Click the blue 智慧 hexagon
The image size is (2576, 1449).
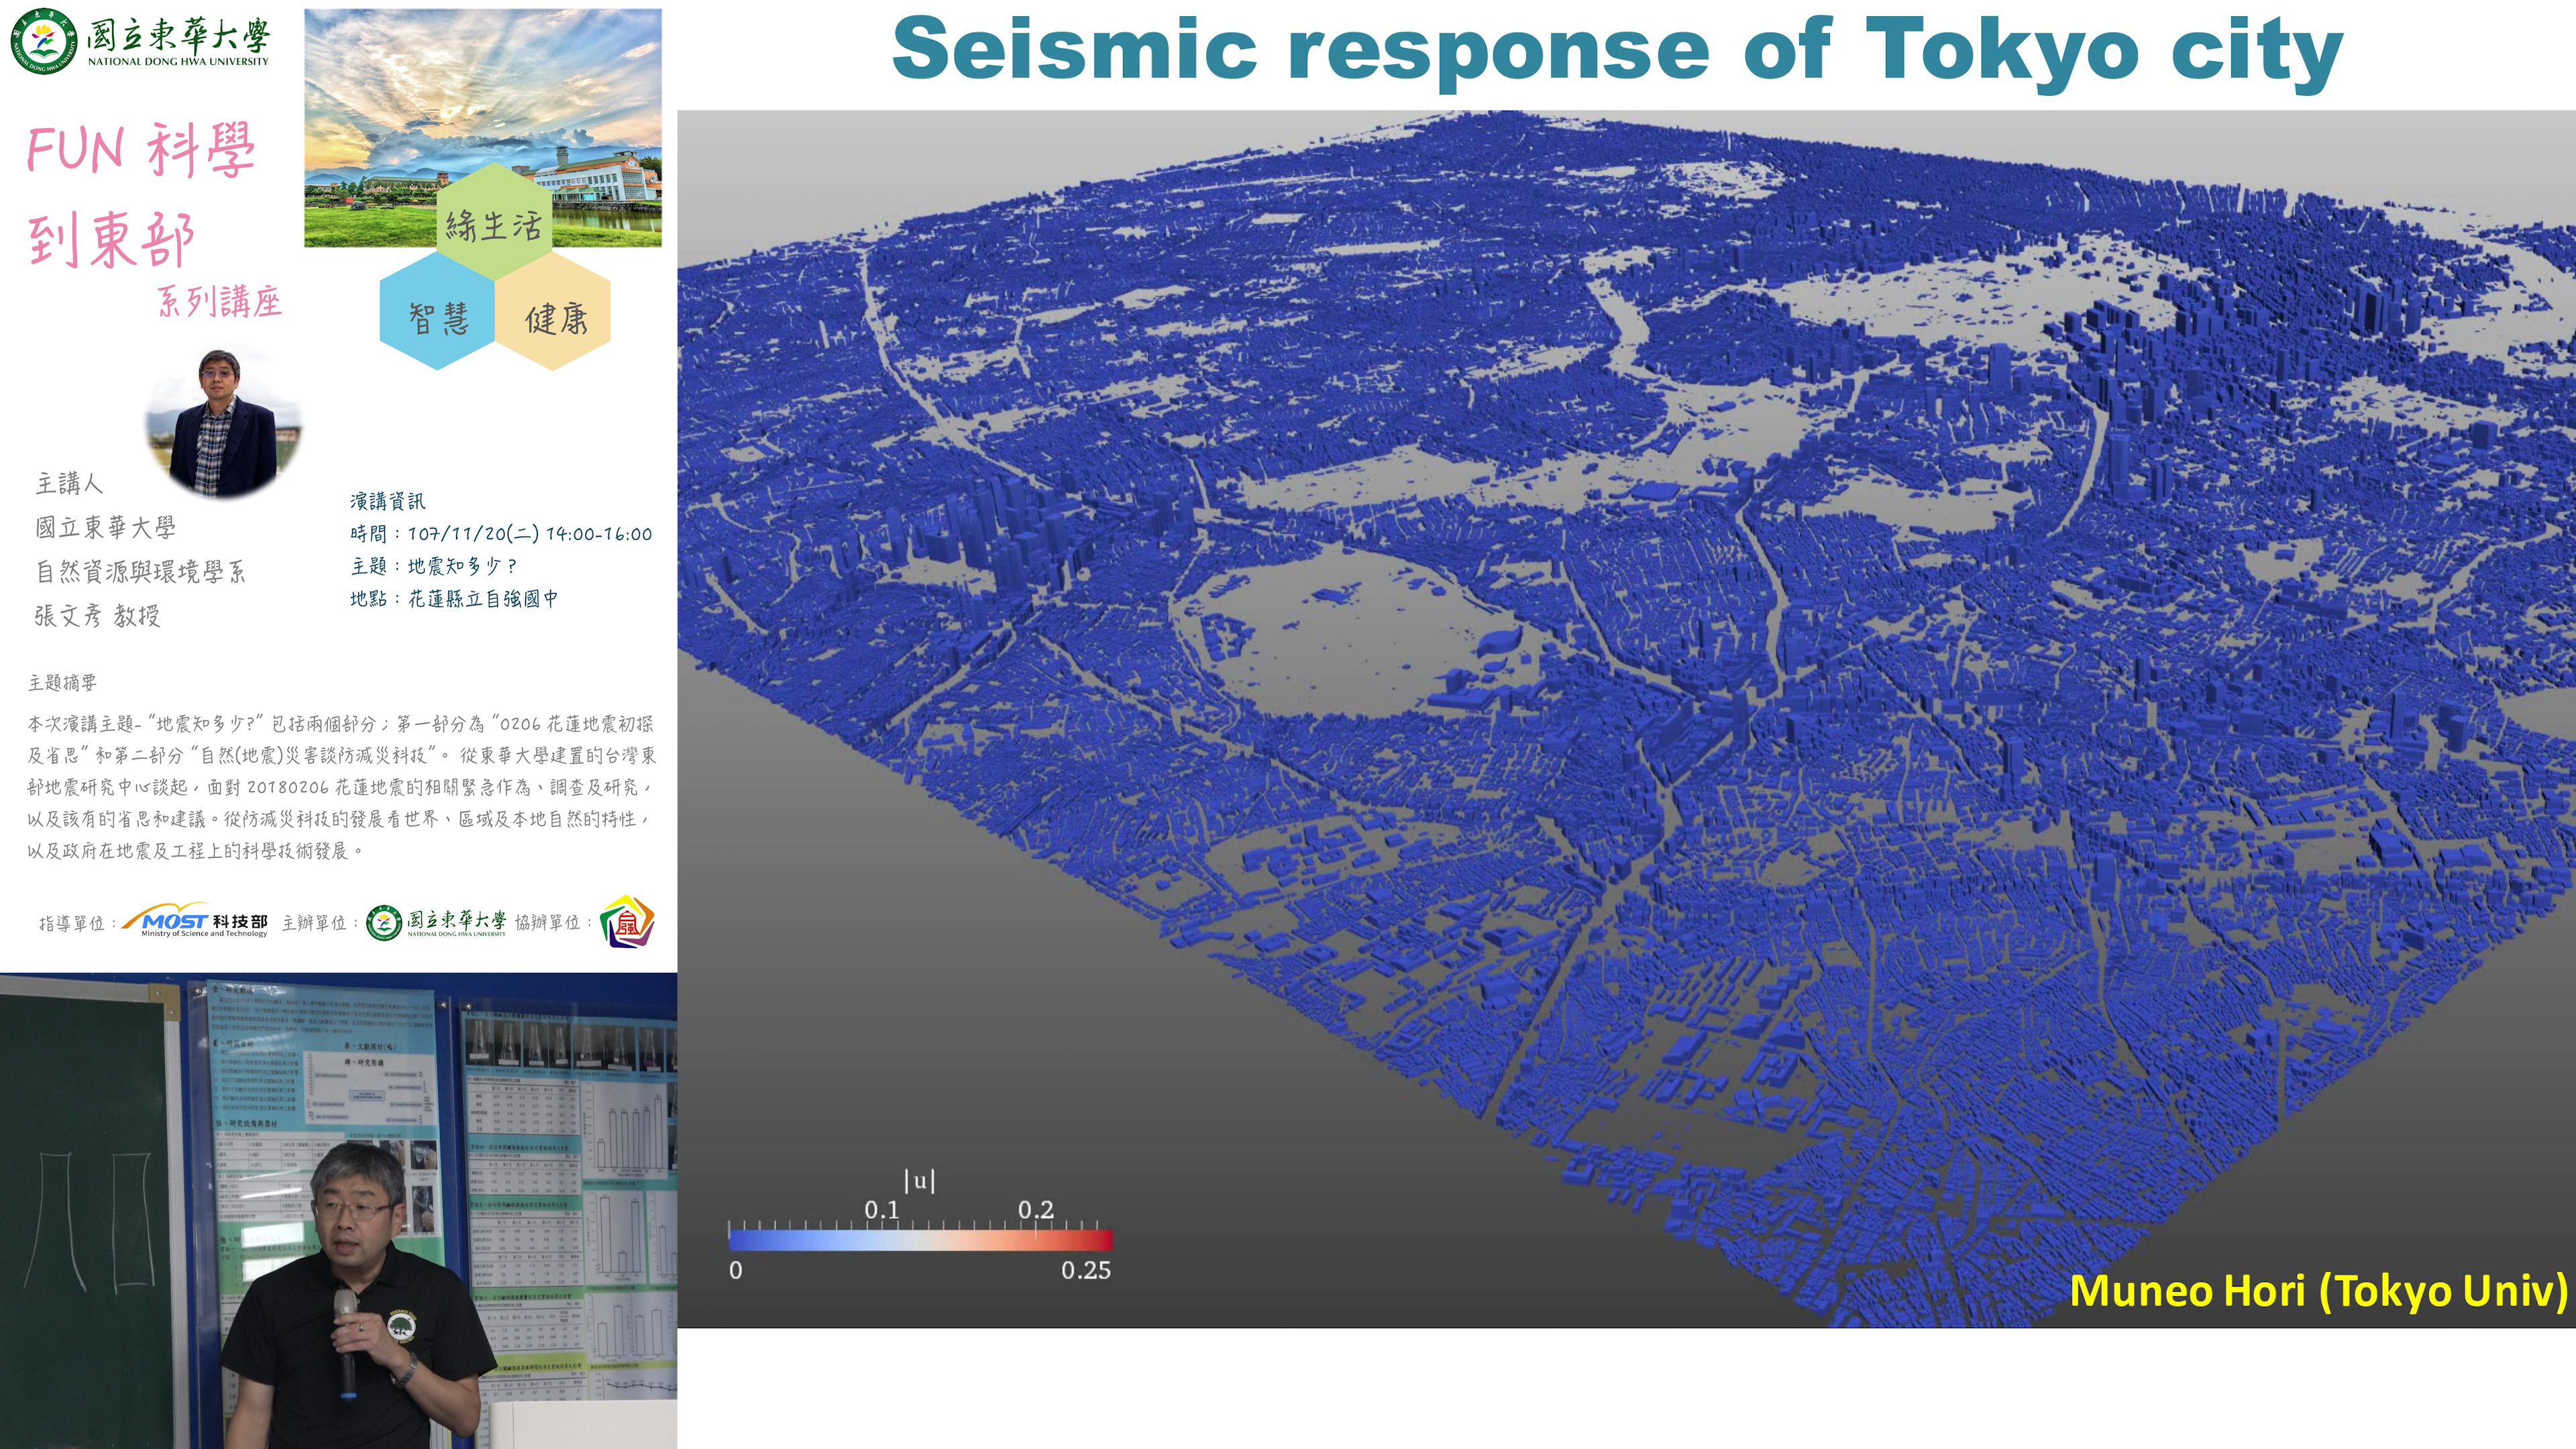click(437, 316)
